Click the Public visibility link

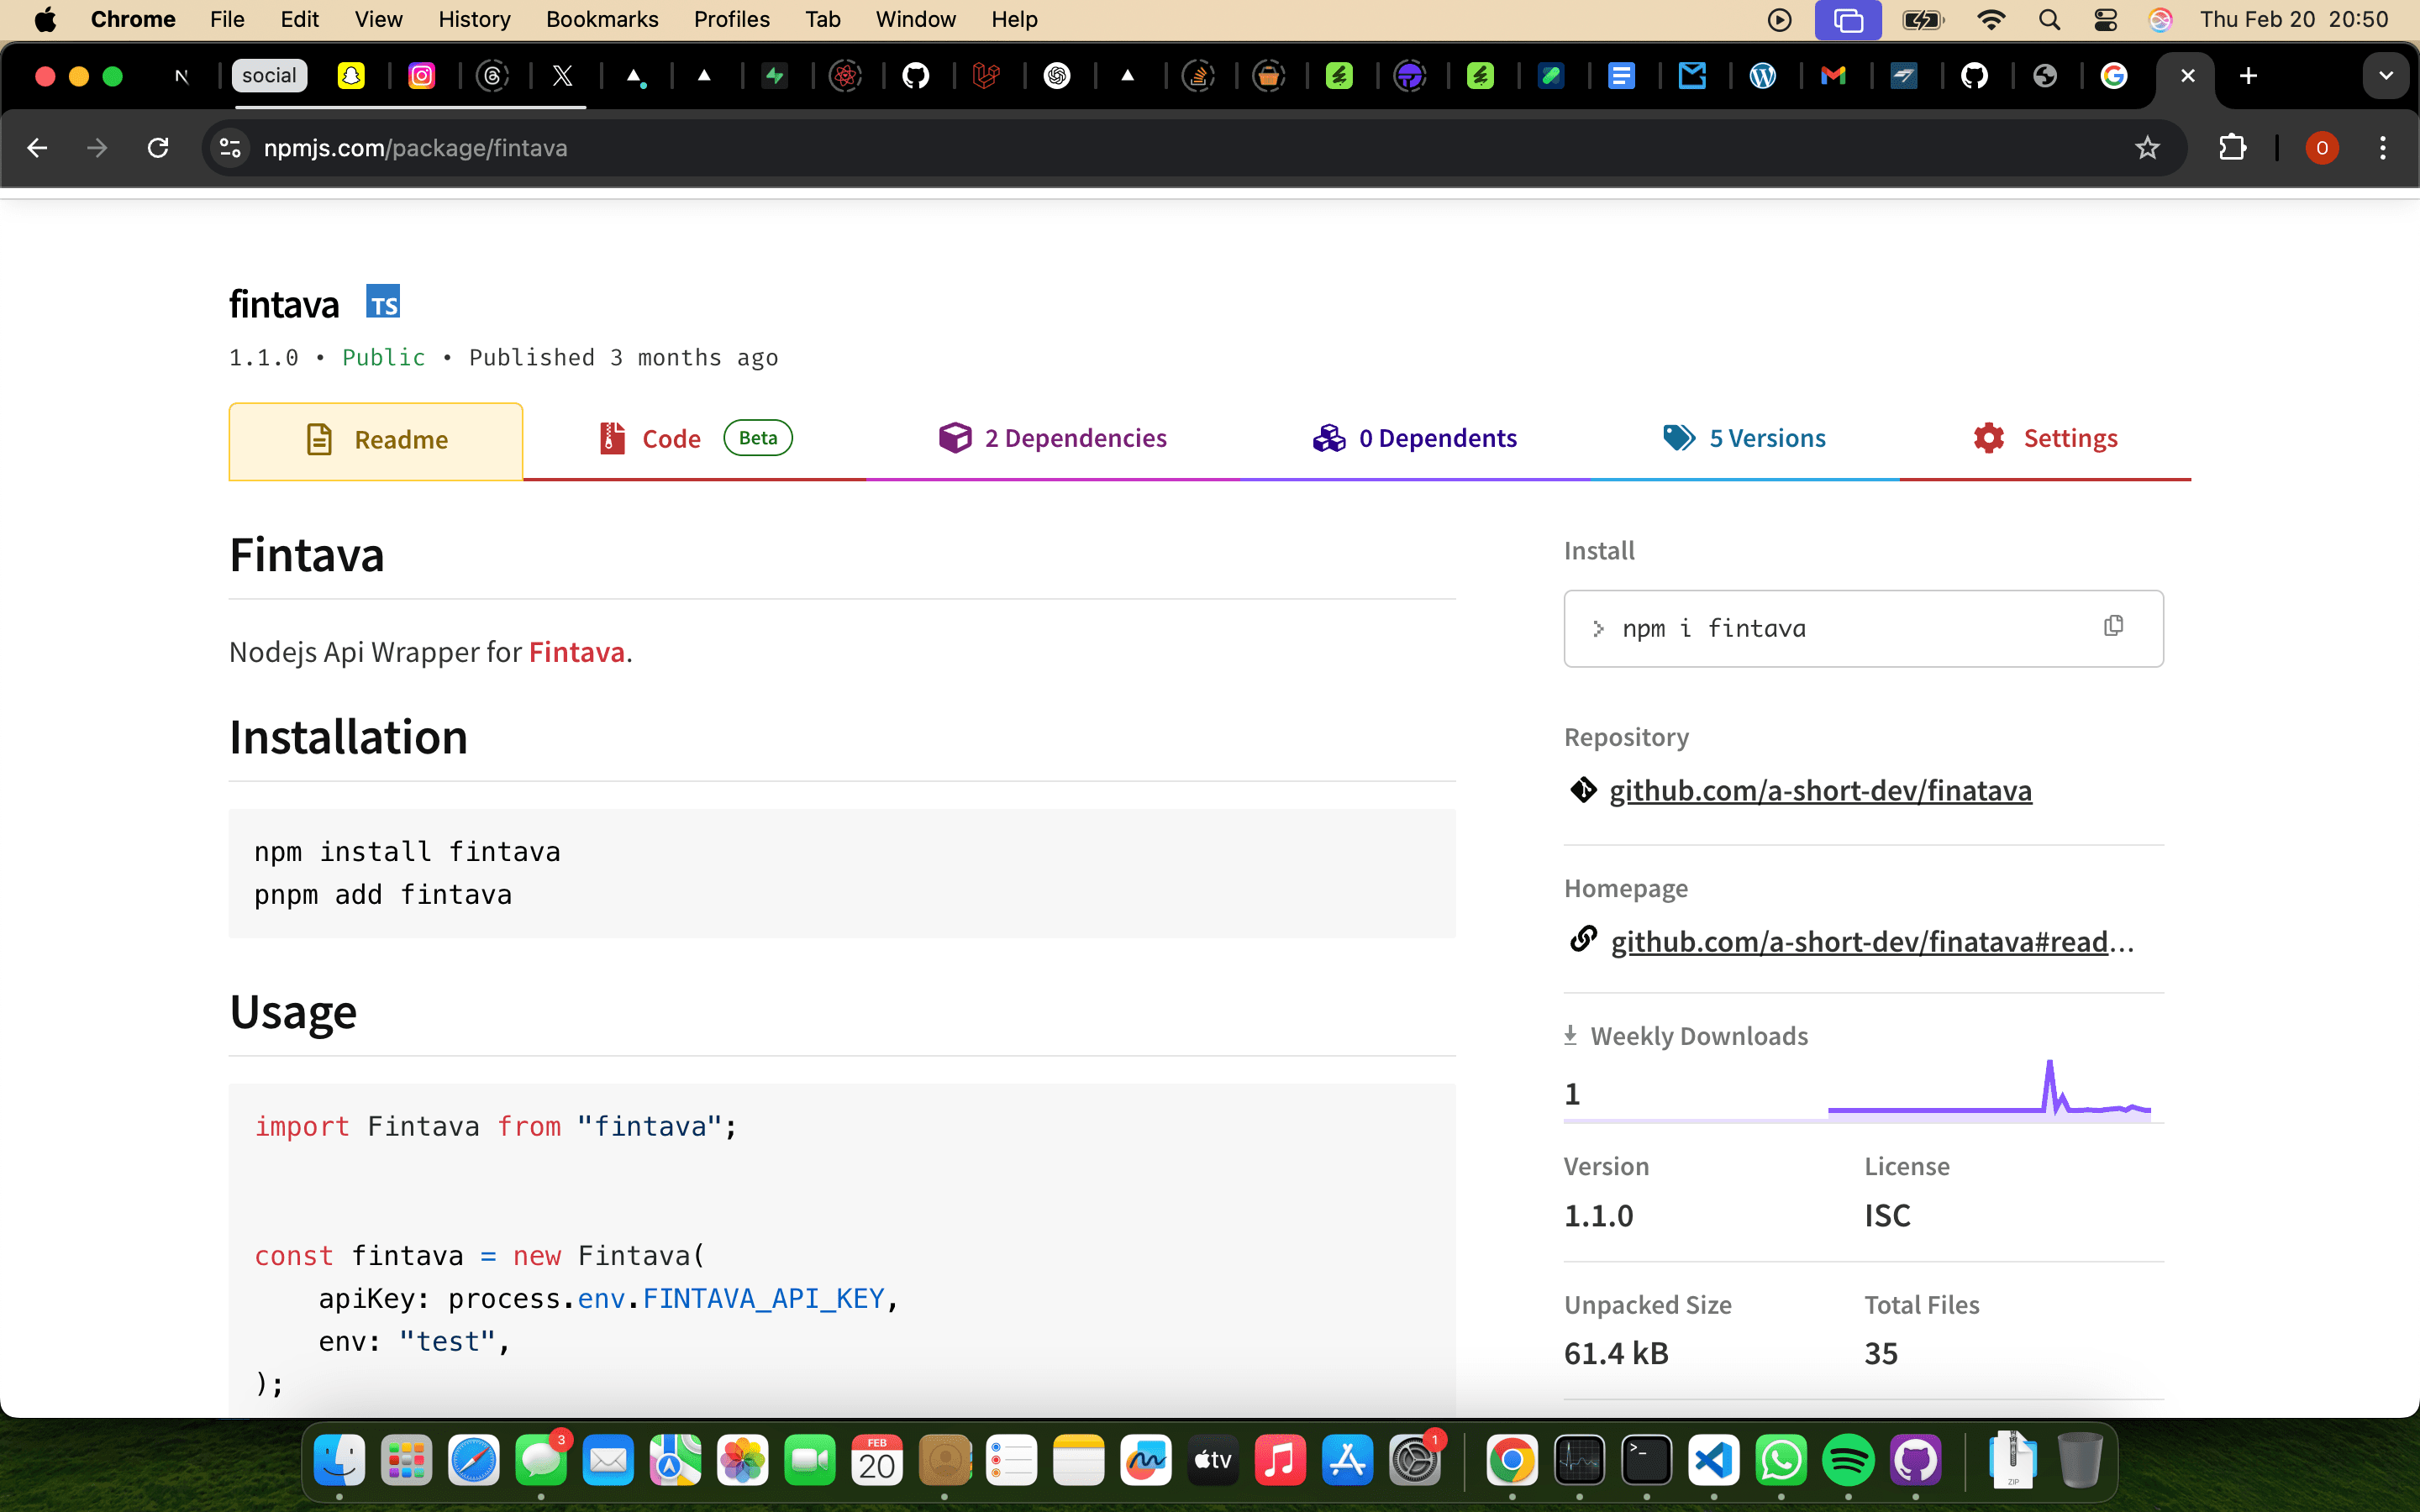coord(383,357)
